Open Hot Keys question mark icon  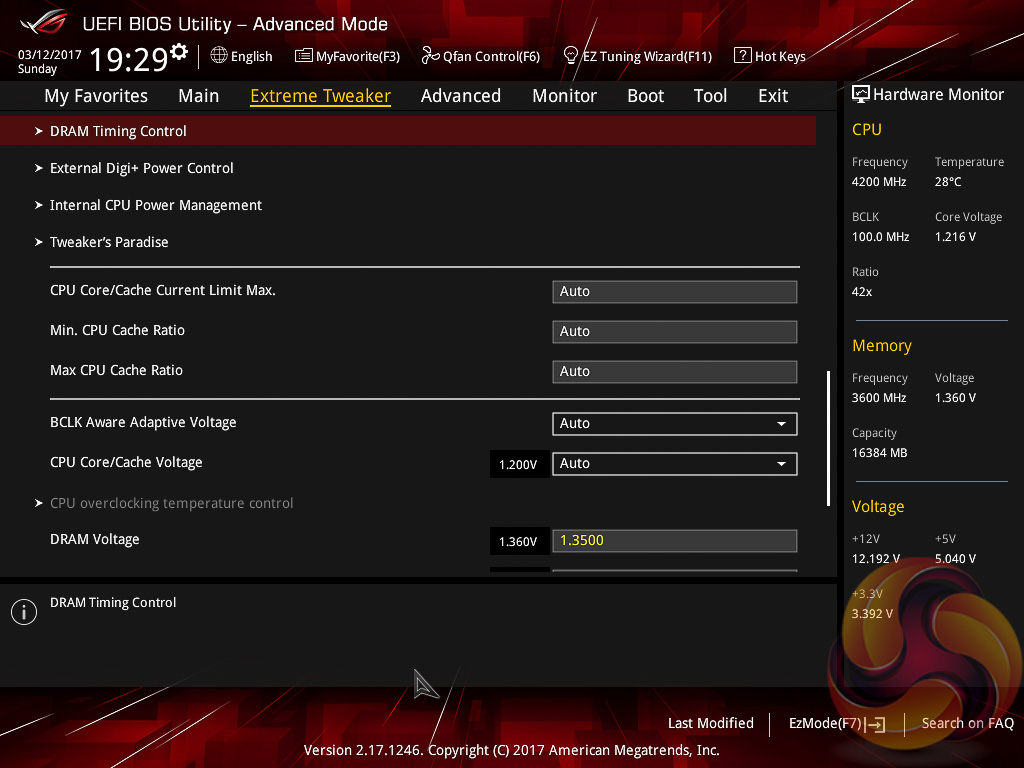coord(742,56)
